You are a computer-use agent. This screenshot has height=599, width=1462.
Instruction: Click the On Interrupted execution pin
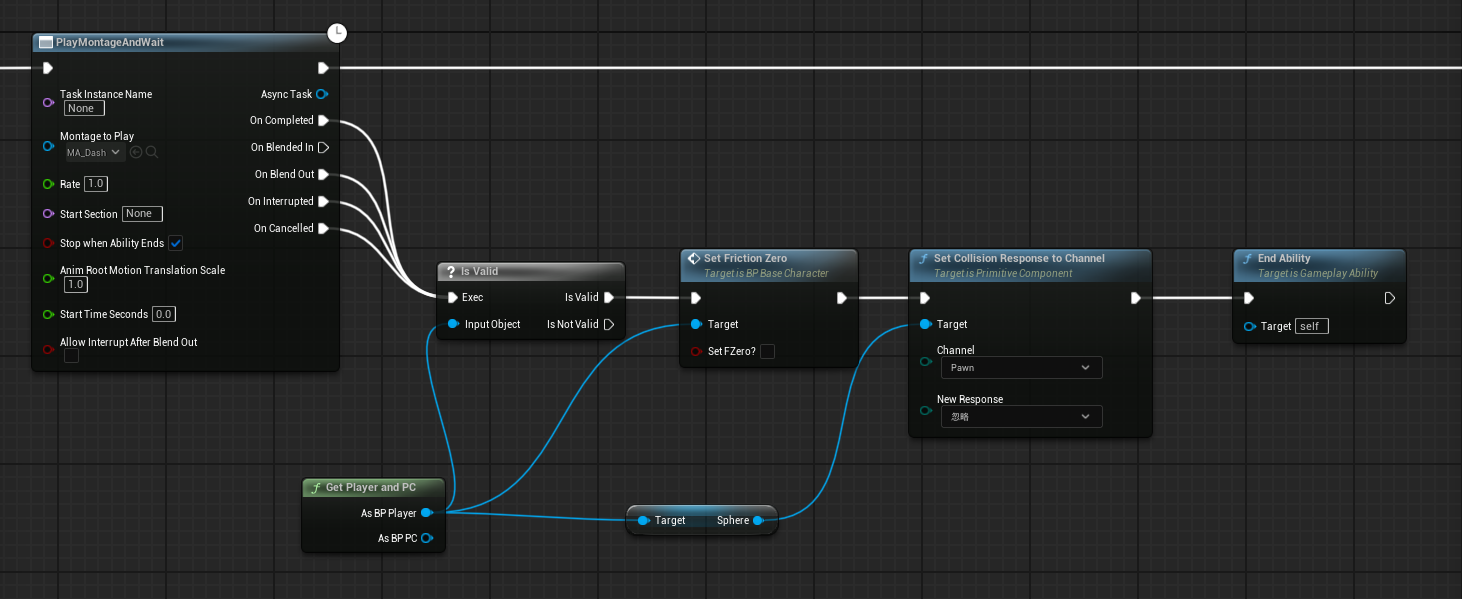click(323, 201)
